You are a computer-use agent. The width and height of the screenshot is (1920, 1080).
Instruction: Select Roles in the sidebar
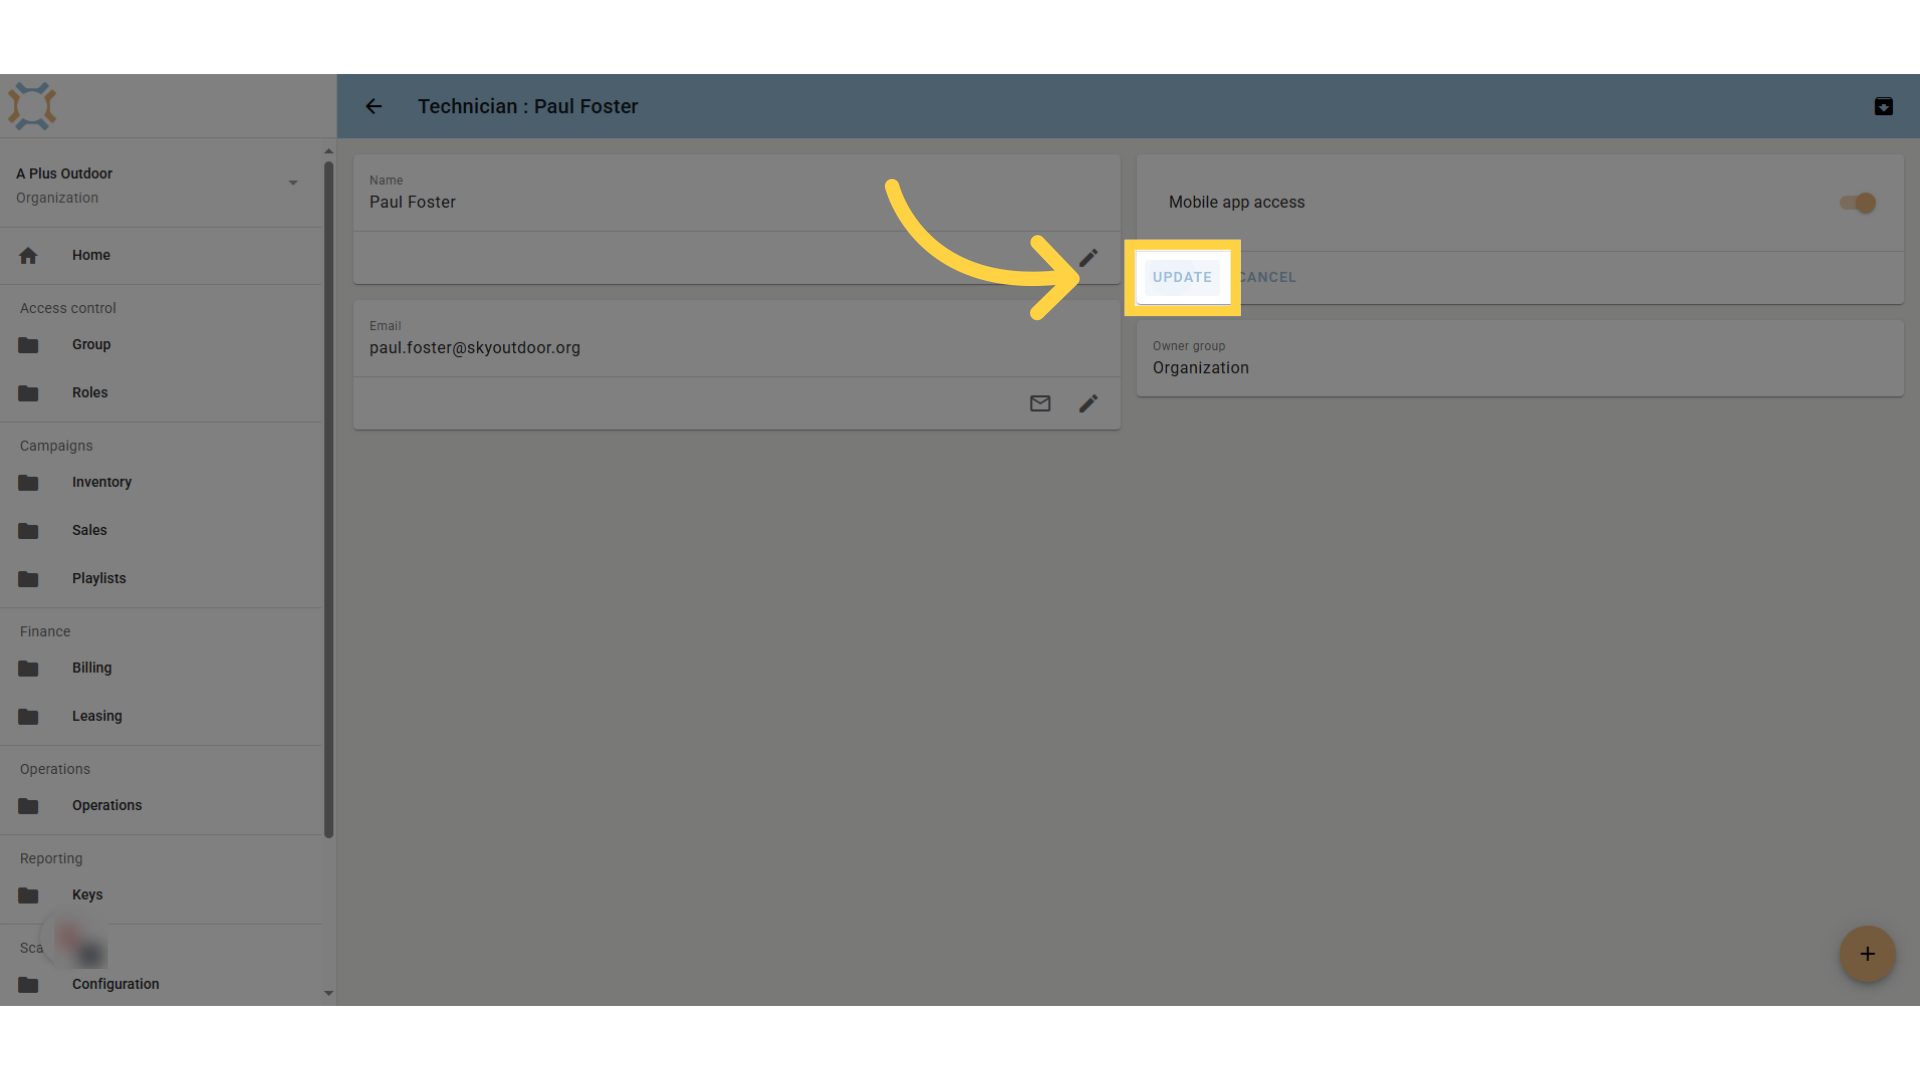(x=90, y=393)
